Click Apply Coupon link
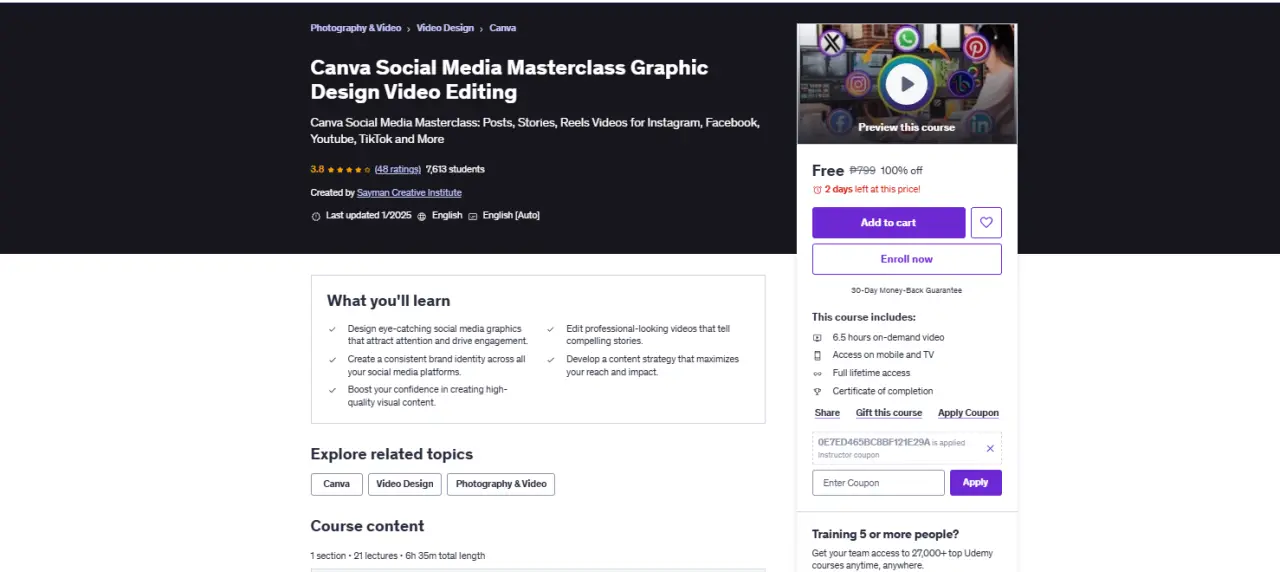This screenshot has width=1280, height=572. [968, 413]
